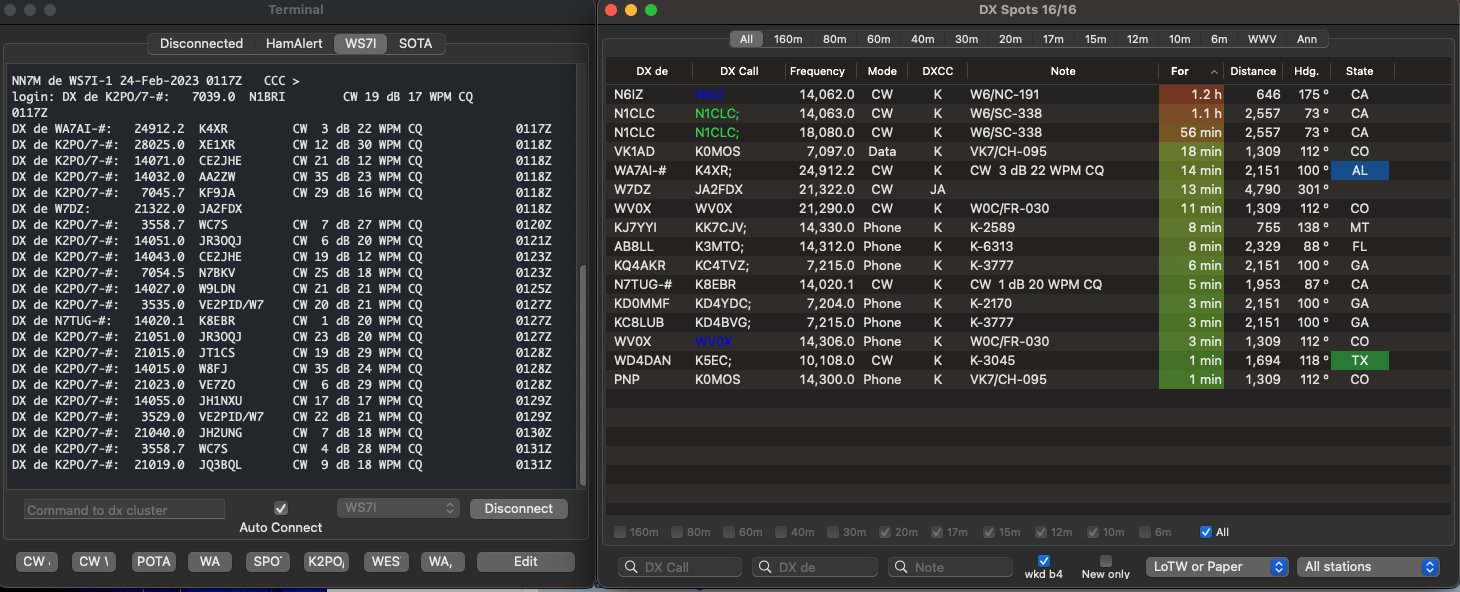Open the LoTW or Paper dropdown
This screenshot has height=592, width=1460.
pos(1217,567)
